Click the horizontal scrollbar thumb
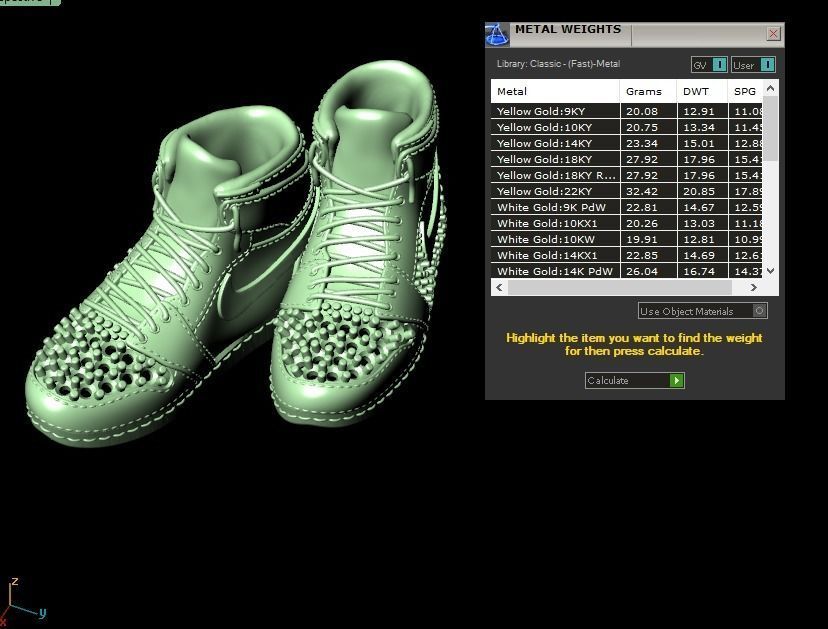828x629 pixels. pos(620,287)
